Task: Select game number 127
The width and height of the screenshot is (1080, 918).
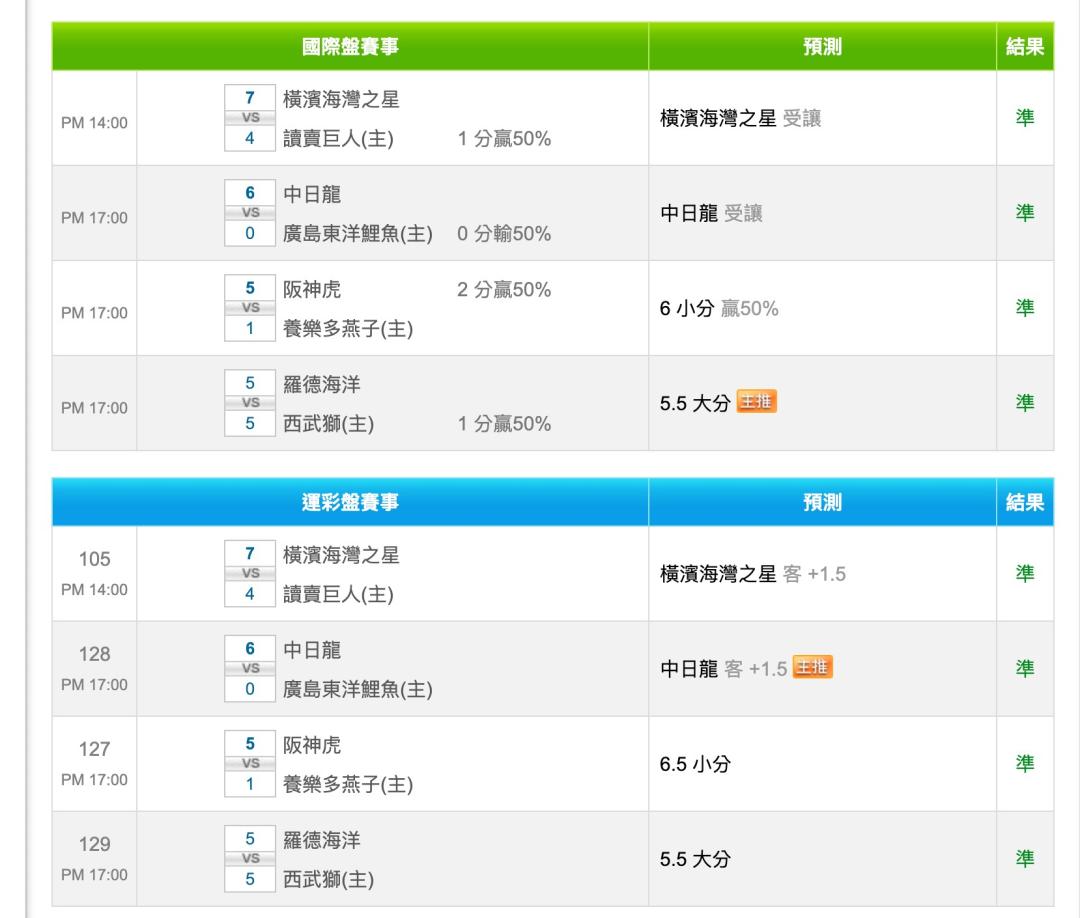Action: pyautogui.click(x=94, y=749)
